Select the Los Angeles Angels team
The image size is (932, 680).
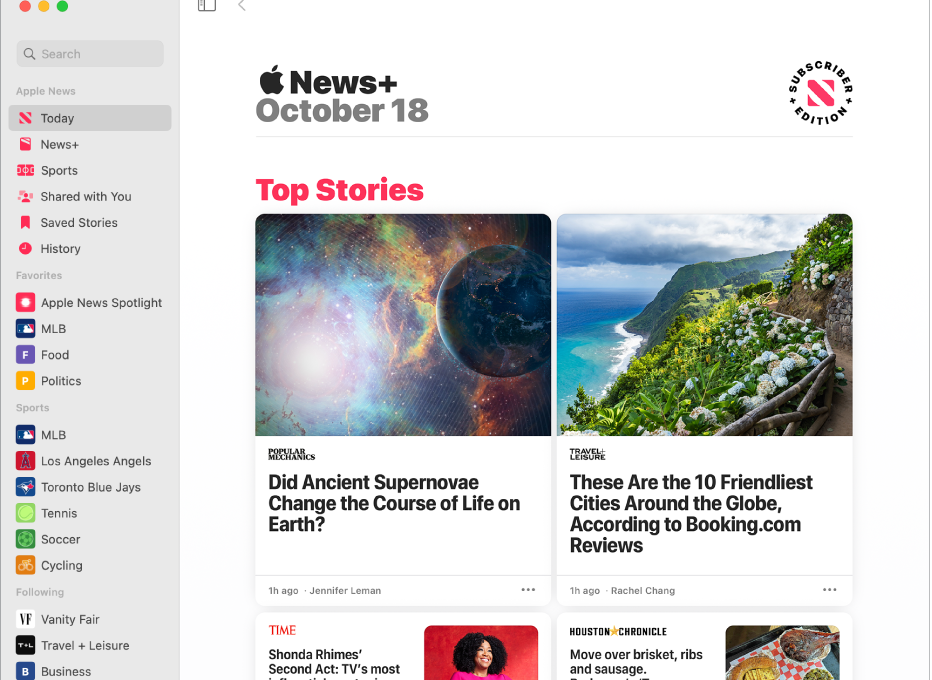click(90, 461)
